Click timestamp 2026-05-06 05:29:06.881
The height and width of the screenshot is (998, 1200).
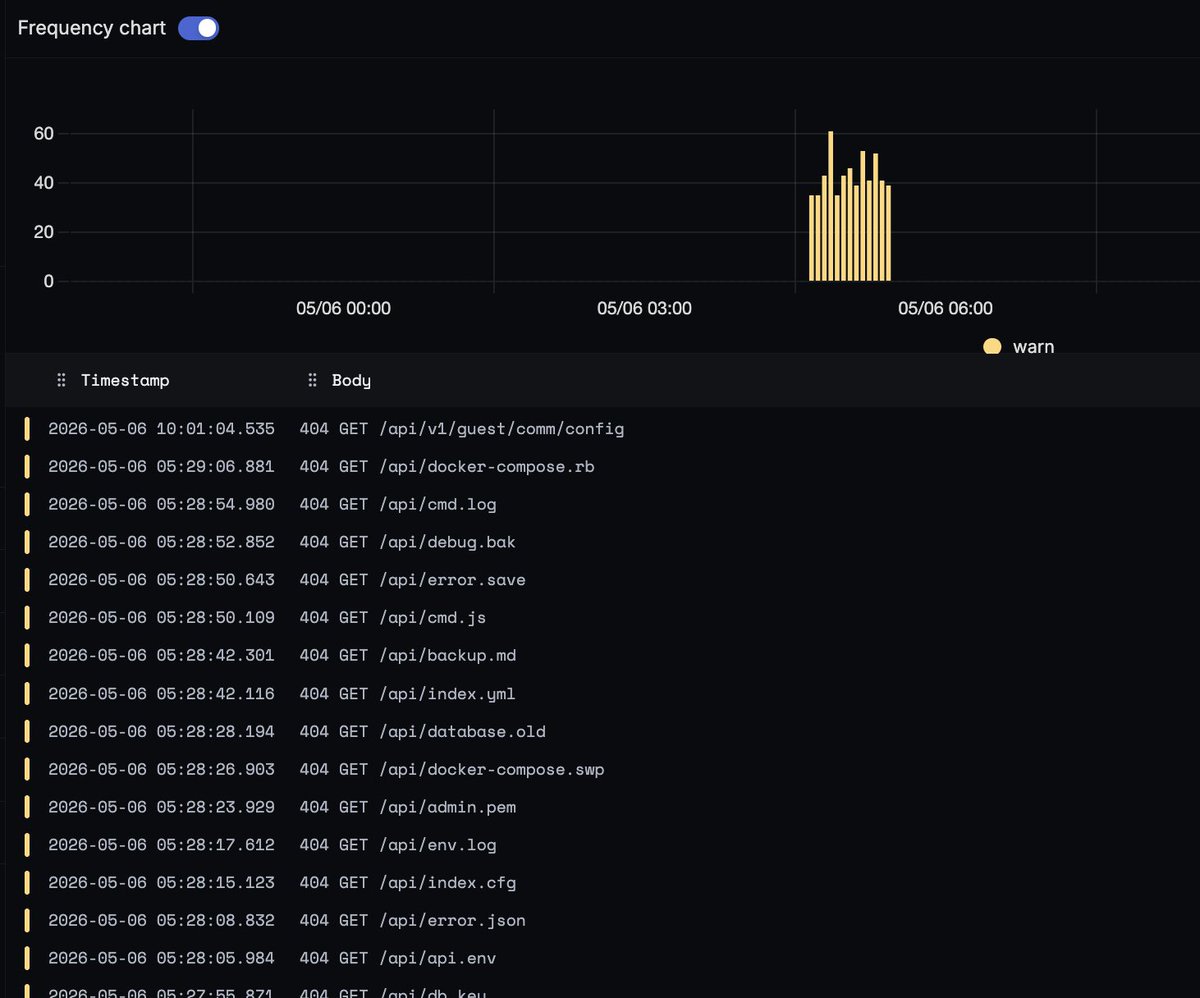pyautogui.click(x=161, y=467)
